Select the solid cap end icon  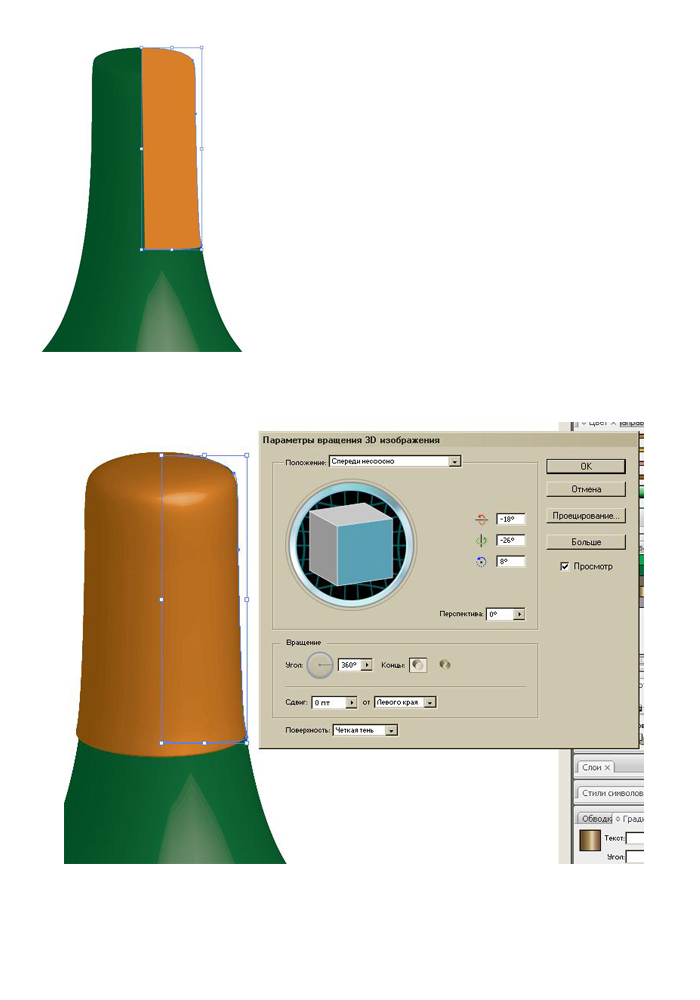418,665
